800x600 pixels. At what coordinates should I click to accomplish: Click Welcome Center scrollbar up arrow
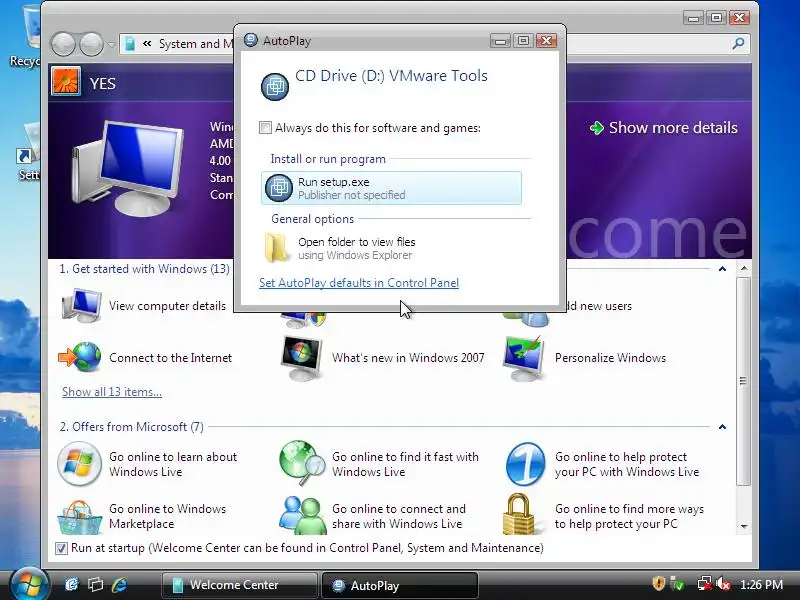(744, 268)
